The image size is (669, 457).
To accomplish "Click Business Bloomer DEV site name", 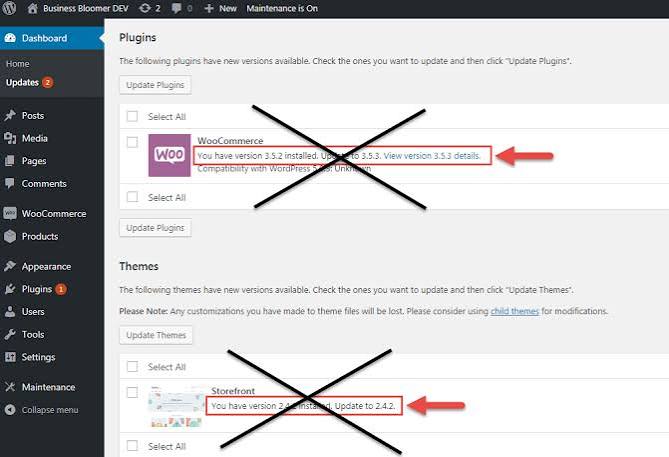I will (86, 8).
